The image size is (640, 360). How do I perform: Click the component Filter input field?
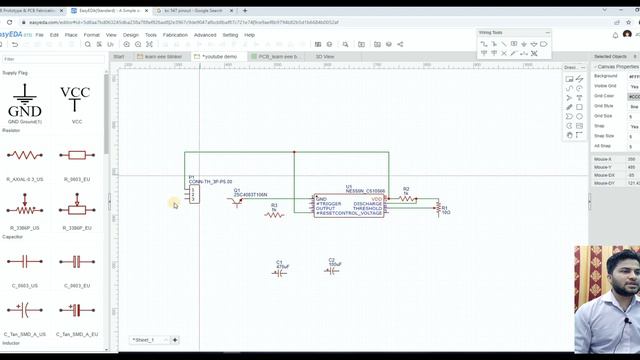pos(53,59)
